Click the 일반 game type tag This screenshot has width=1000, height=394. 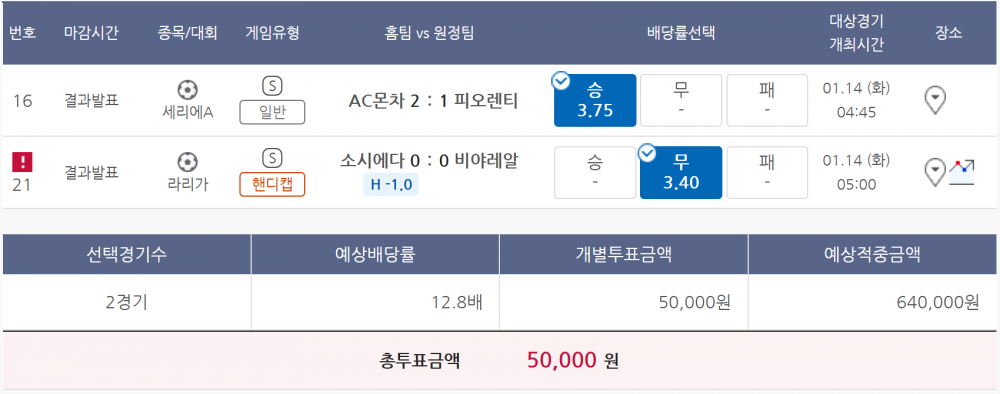pos(272,112)
